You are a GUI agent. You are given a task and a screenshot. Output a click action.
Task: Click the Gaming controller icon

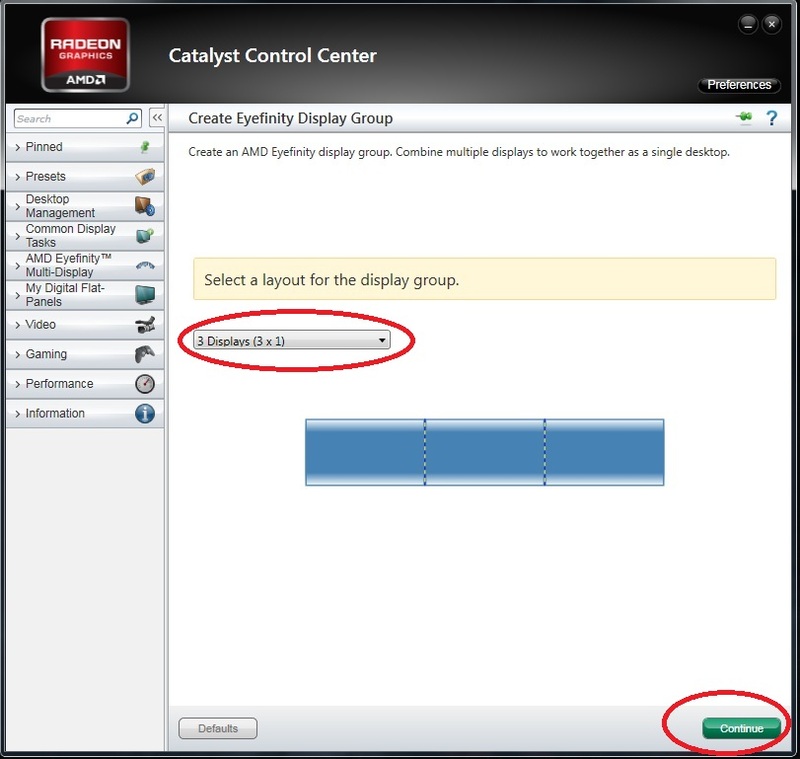[x=145, y=354]
